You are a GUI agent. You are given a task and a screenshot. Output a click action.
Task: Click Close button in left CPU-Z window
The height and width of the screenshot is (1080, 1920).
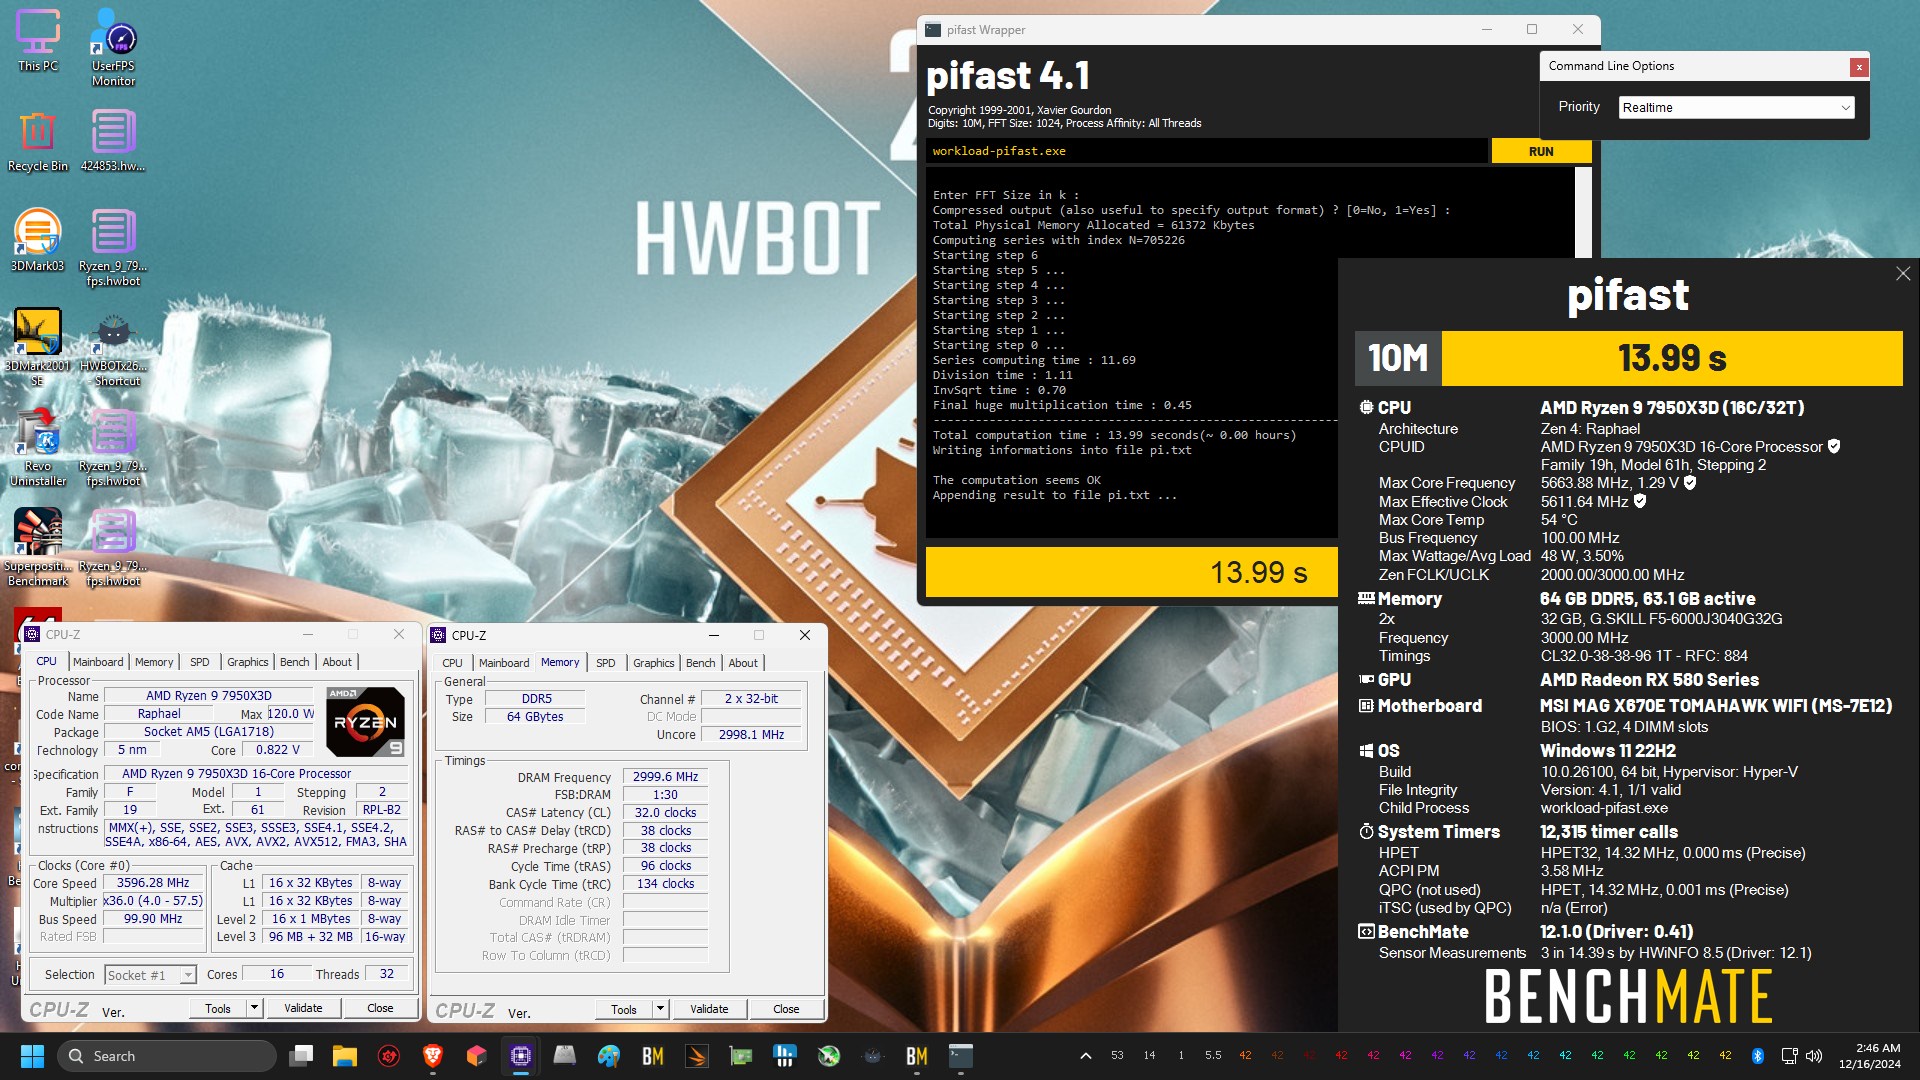click(380, 1008)
